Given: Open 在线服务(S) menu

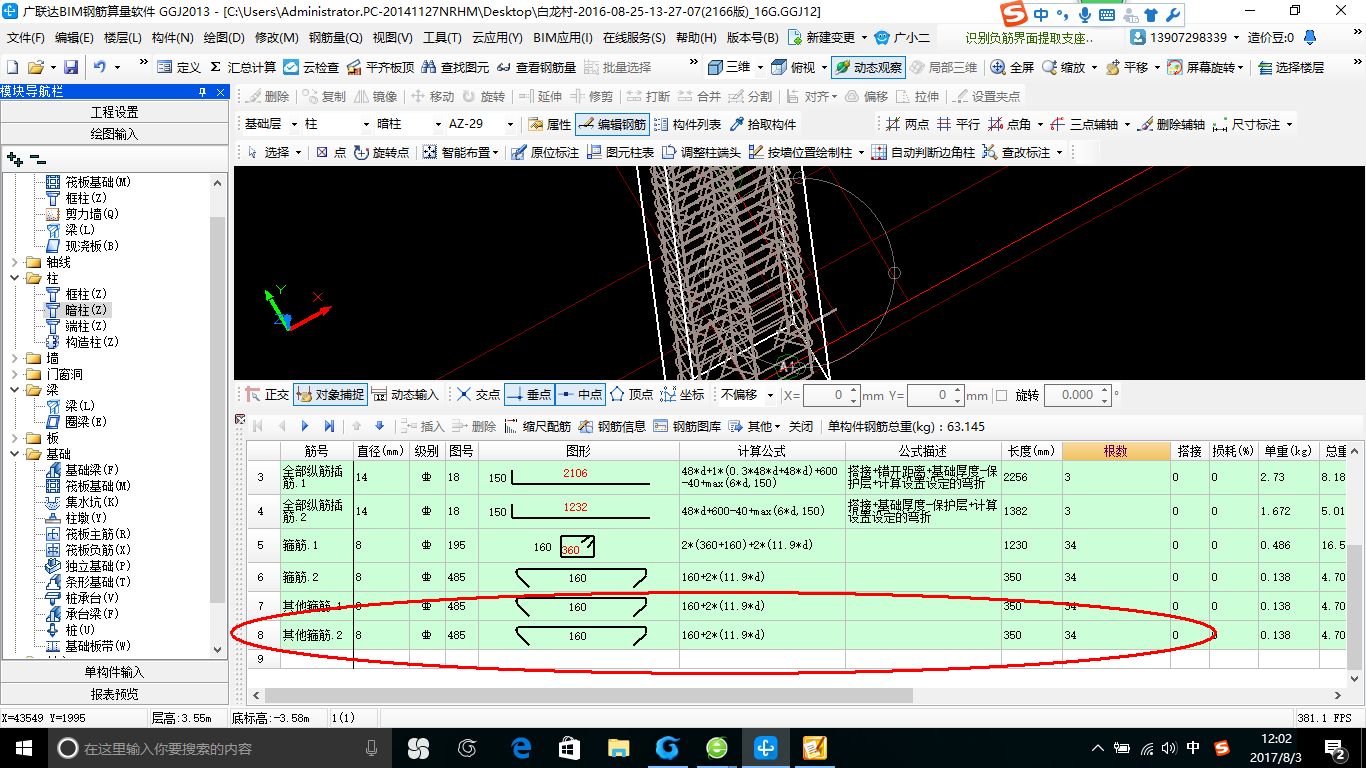Looking at the screenshot, I should (634, 38).
